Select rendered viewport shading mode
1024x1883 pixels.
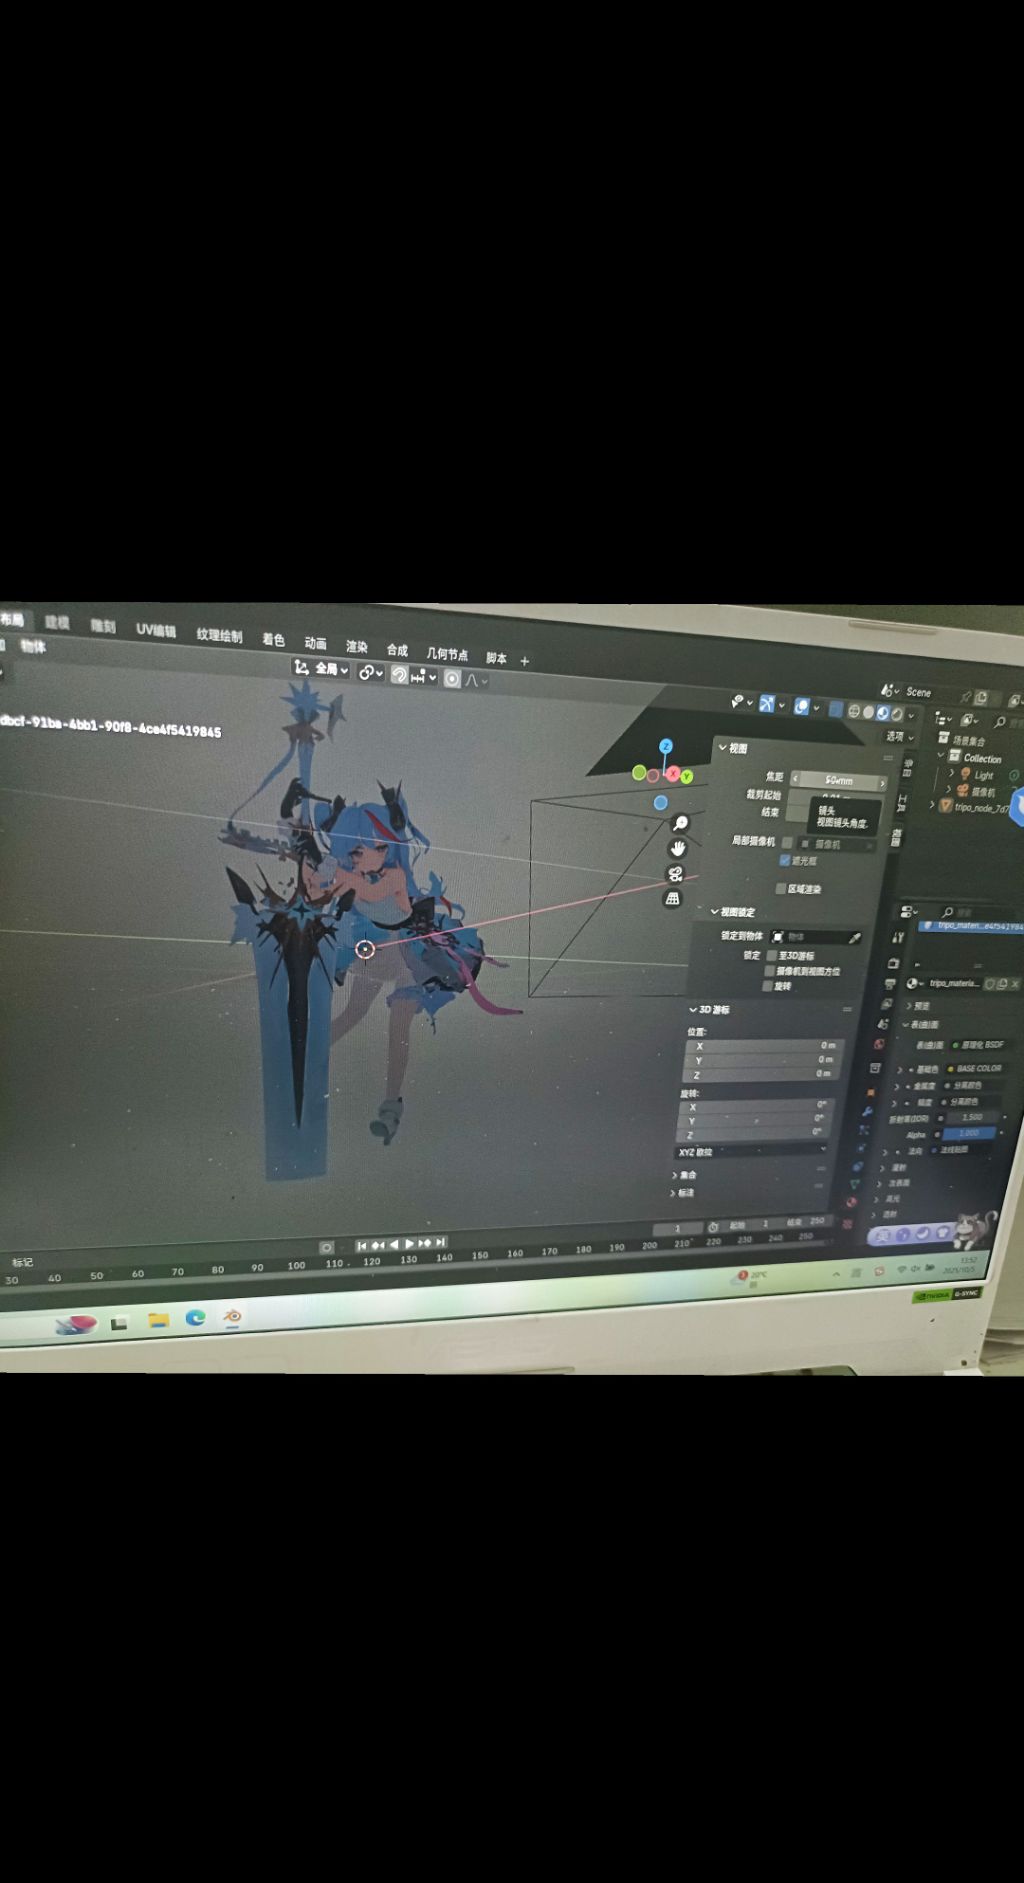point(897,714)
